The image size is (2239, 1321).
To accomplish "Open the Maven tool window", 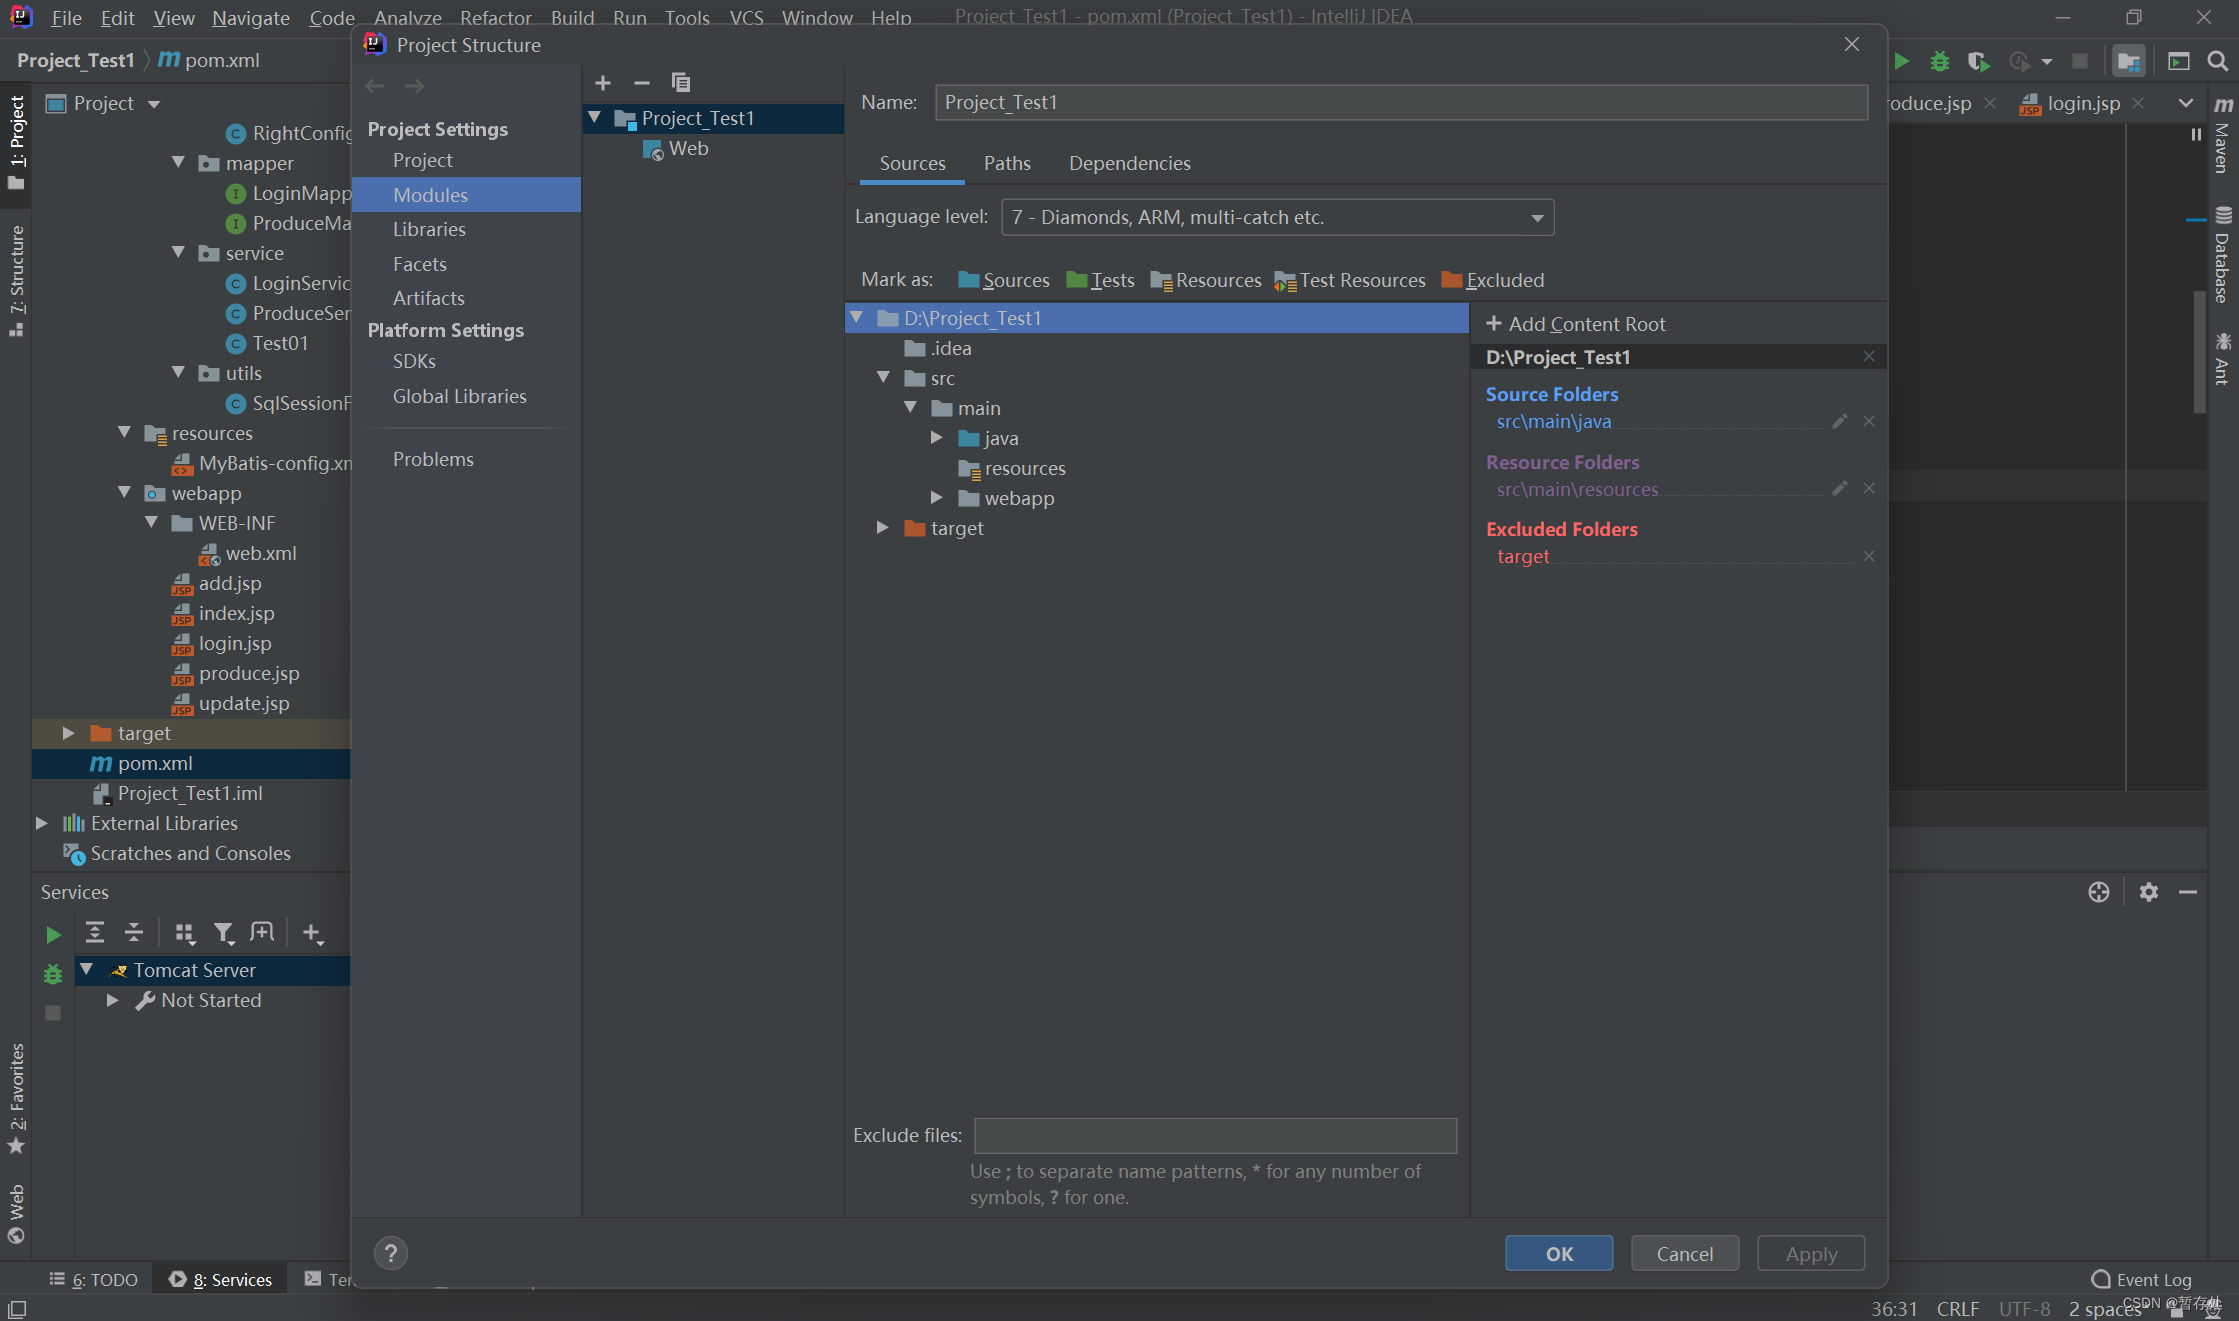I will pos(2222,137).
